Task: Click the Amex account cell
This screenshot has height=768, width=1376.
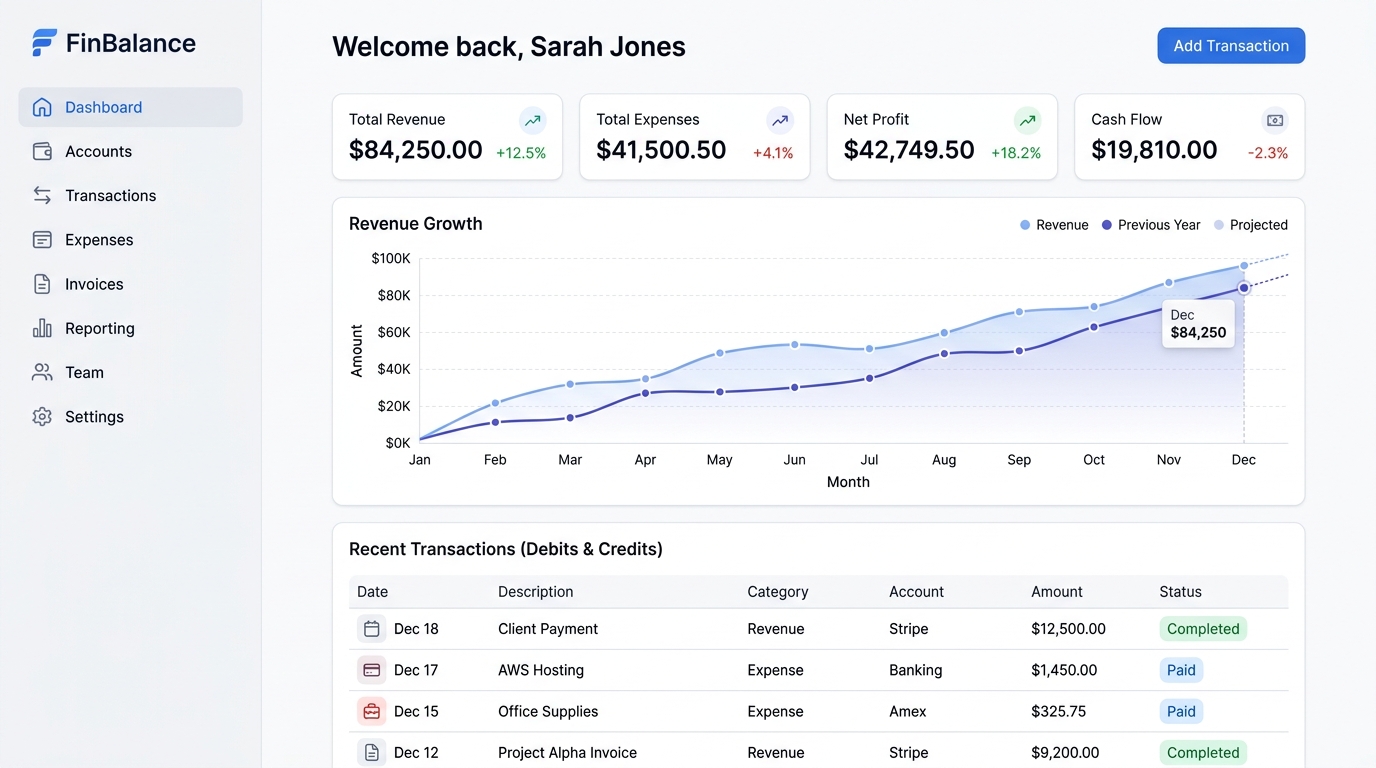Action: coord(908,711)
